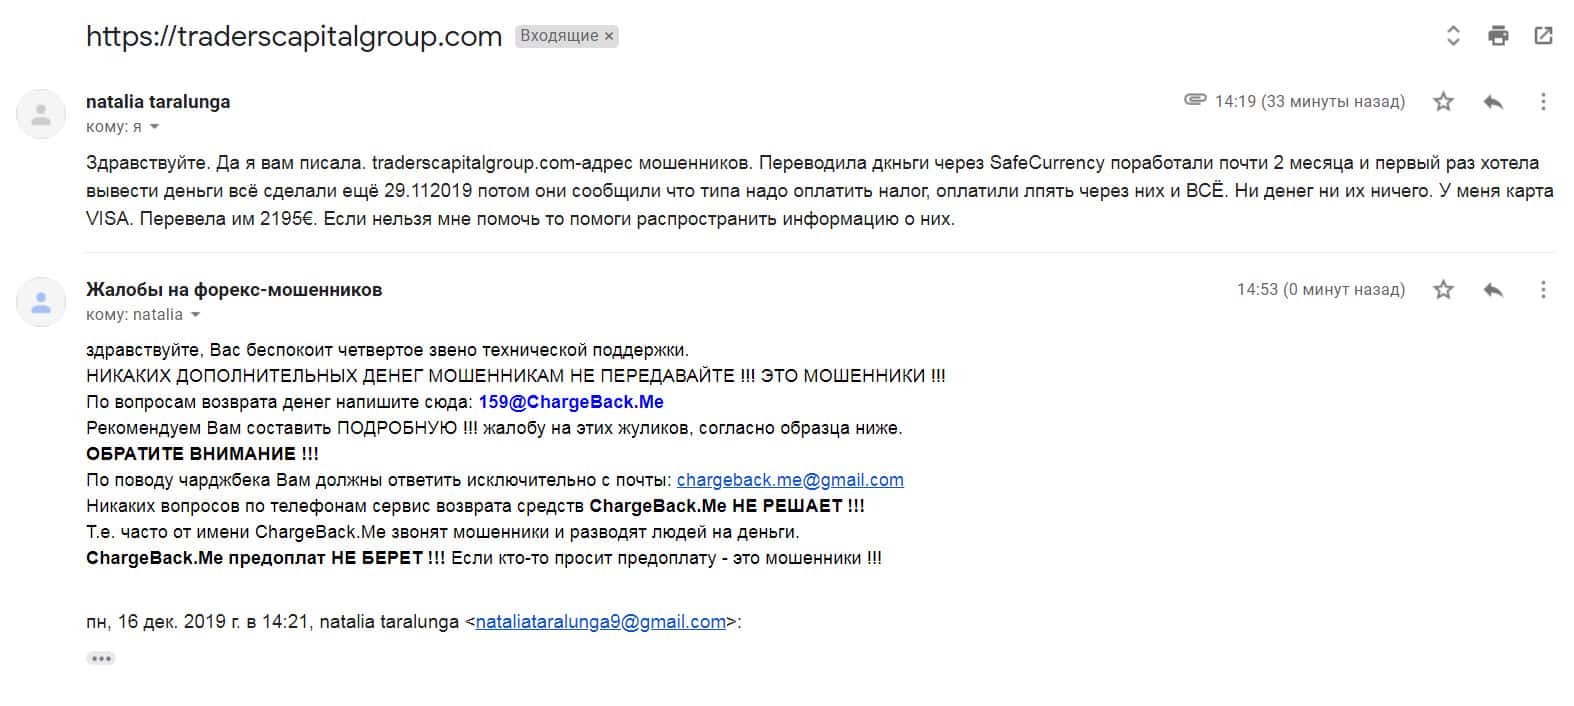Click the Входящие inbox label
The height and width of the screenshot is (706, 1574).
pos(559,37)
